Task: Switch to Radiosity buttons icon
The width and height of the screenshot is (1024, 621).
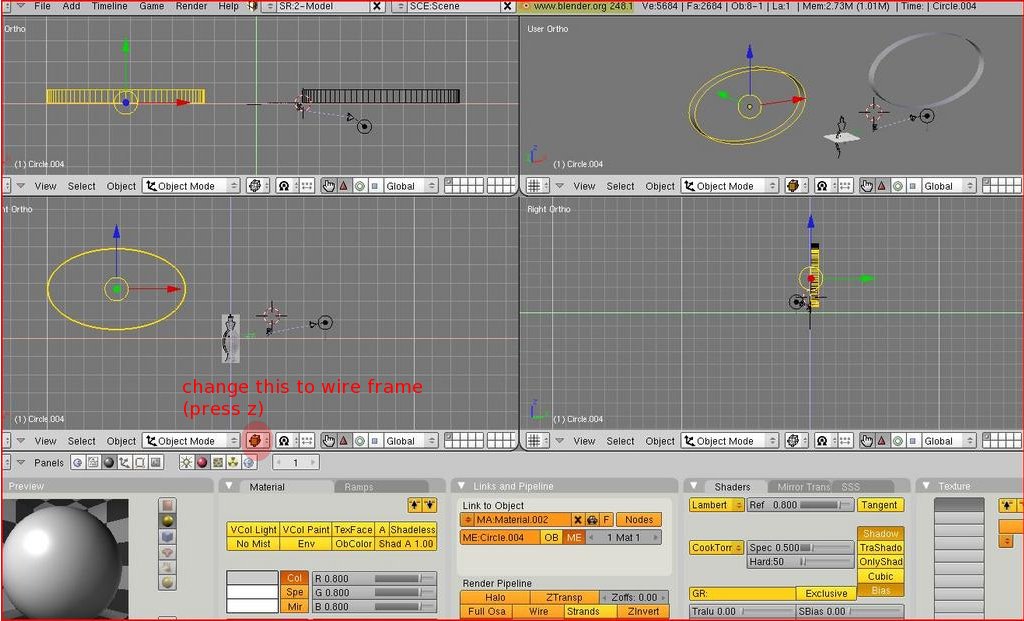Action: [233, 462]
